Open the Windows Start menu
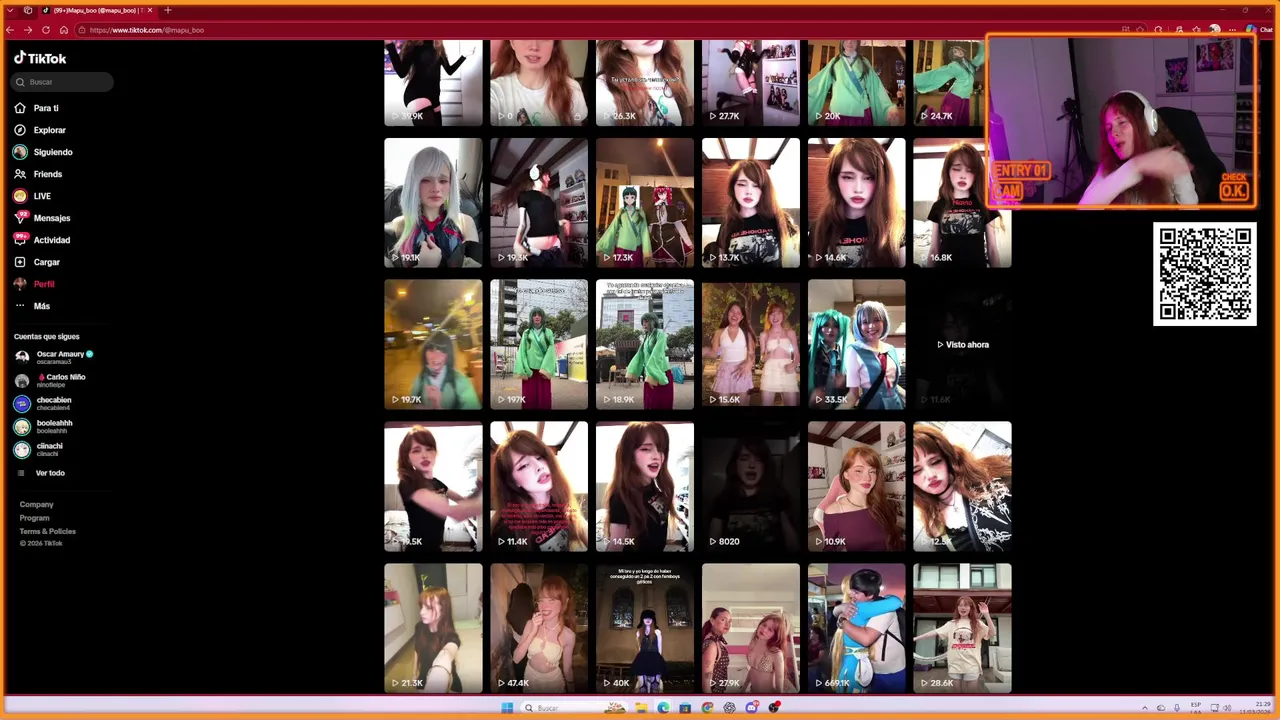The height and width of the screenshot is (720, 1280). tap(507, 708)
